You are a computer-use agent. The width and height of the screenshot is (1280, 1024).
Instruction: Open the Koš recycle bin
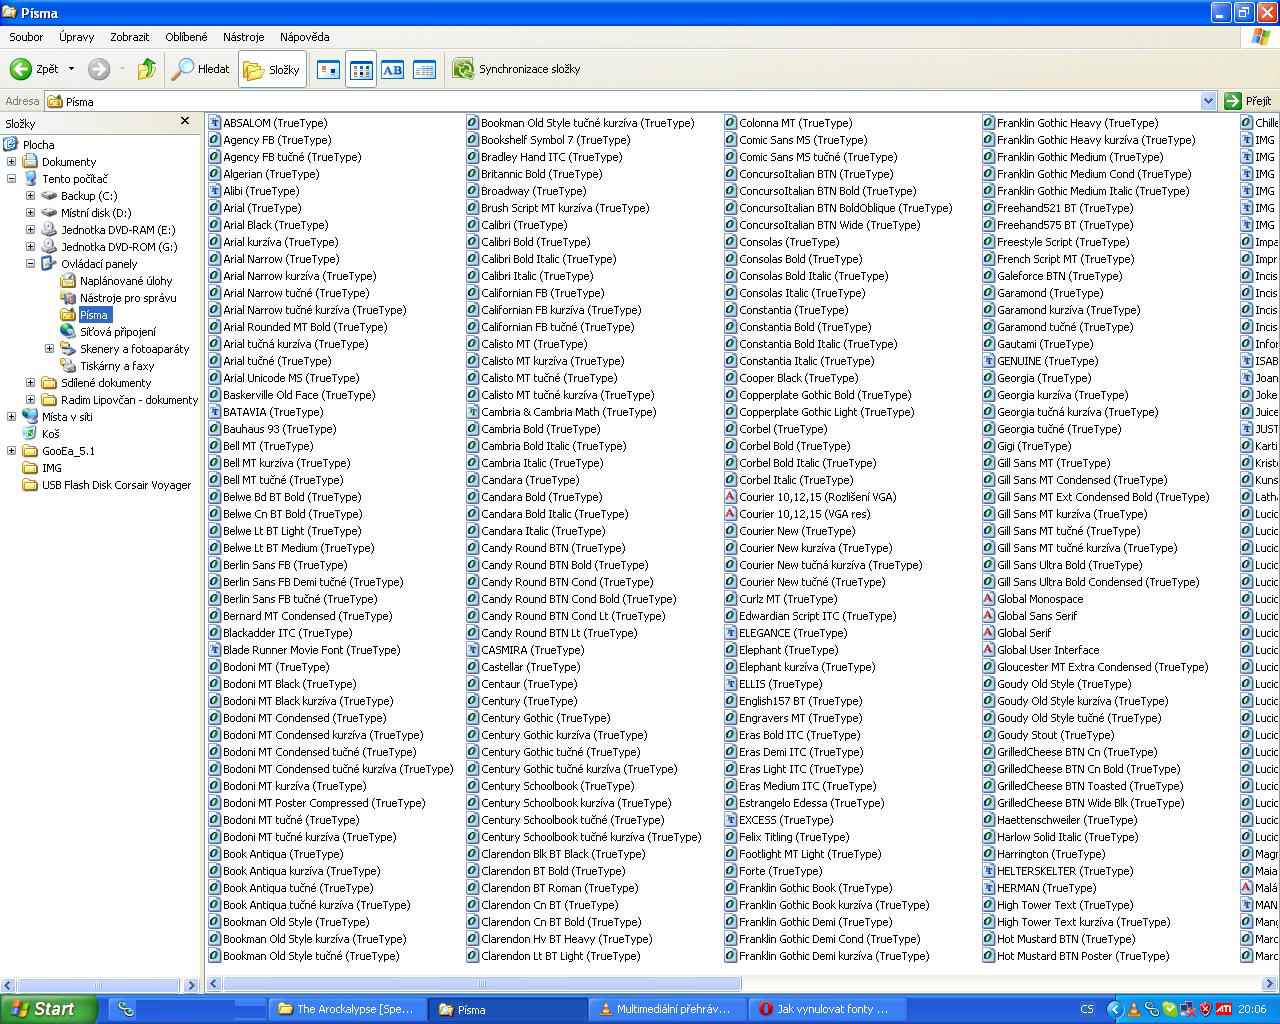[x=50, y=434]
